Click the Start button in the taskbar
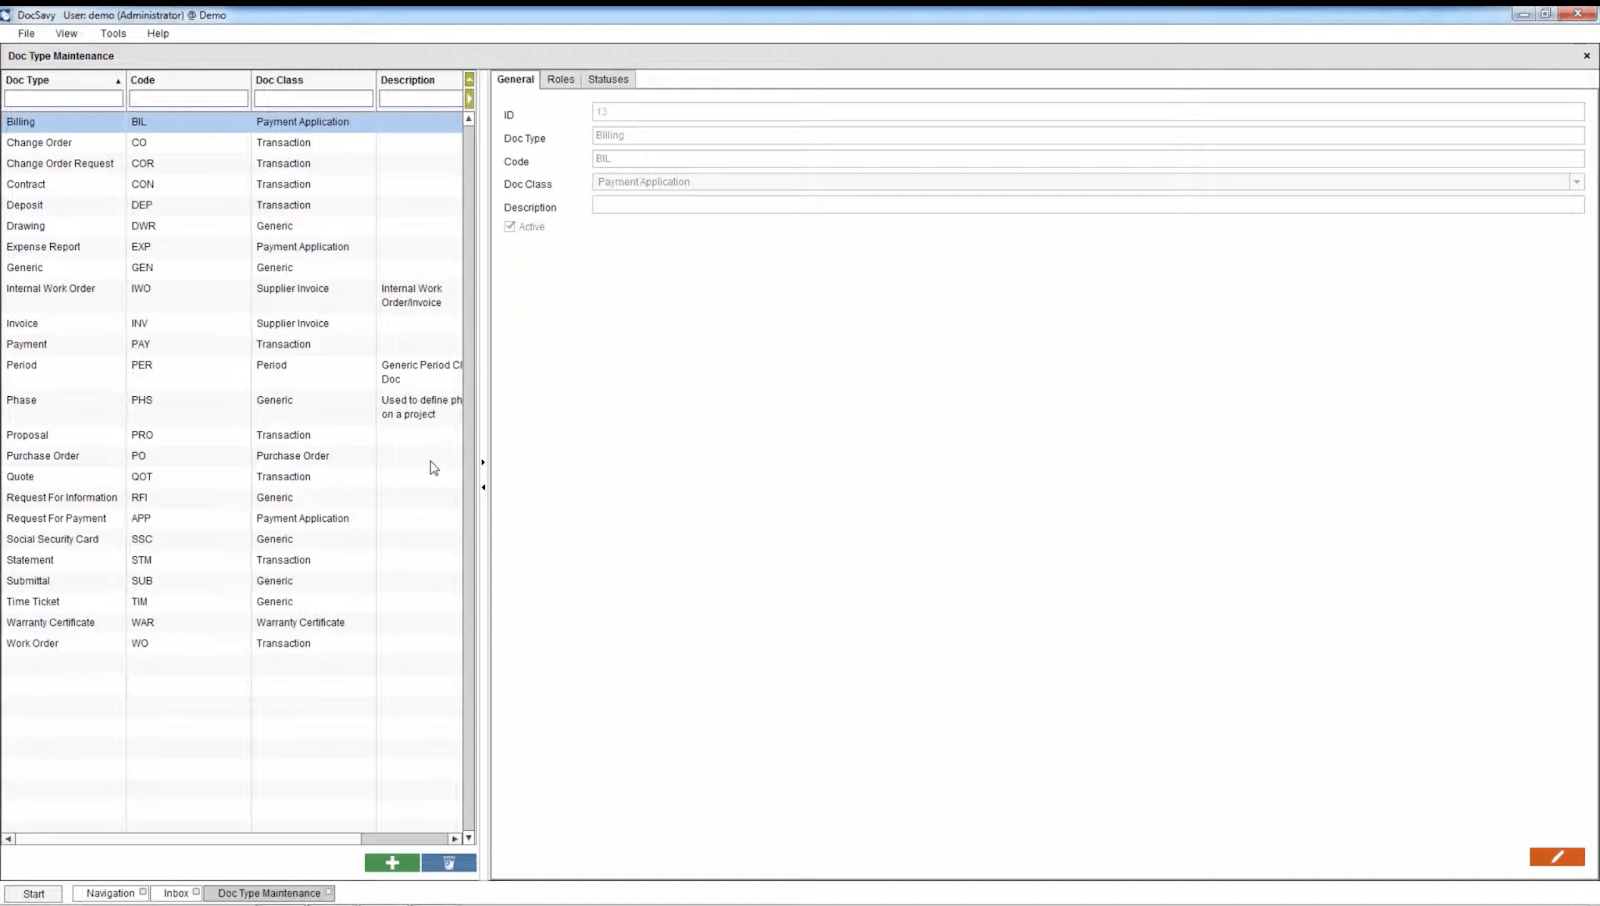1600x906 pixels. (33, 893)
